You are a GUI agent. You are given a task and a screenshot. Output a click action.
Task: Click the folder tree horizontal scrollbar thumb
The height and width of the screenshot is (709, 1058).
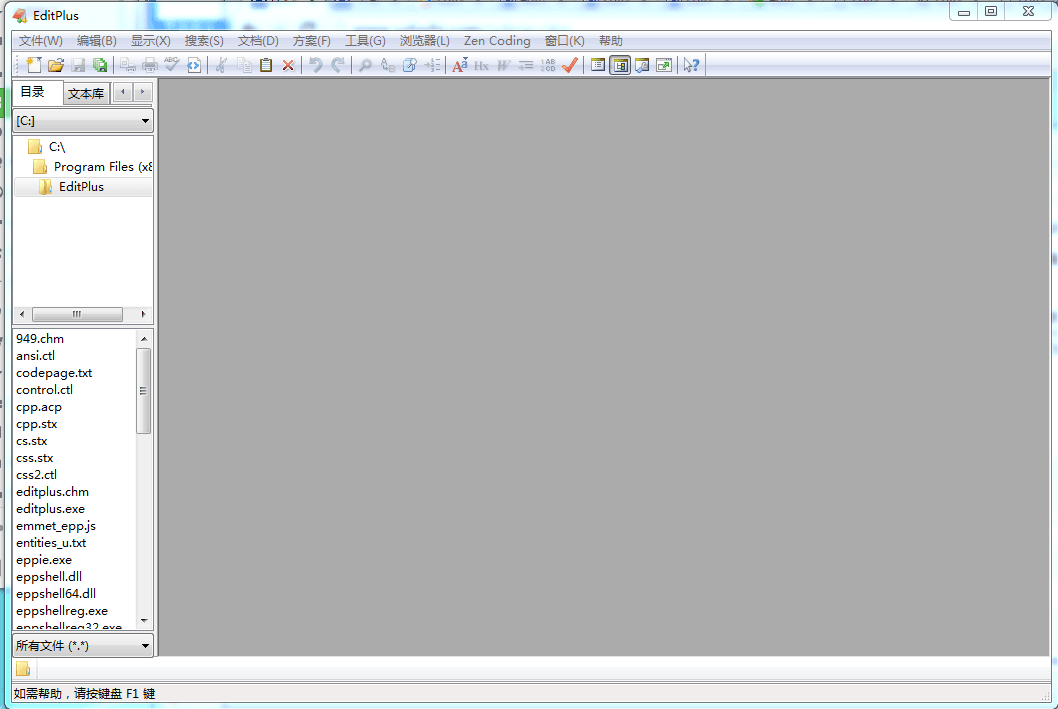tap(77, 314)
